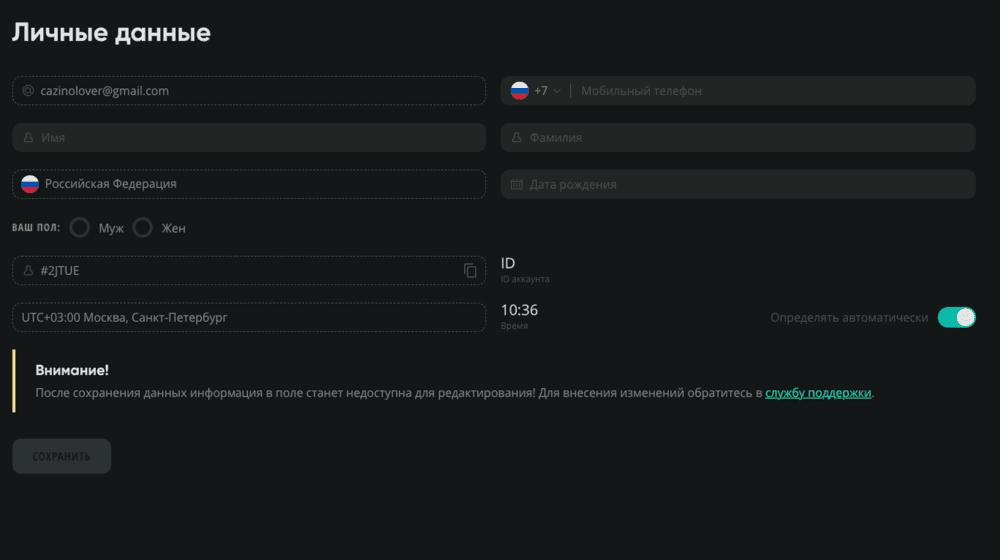
Task: Toggle the Определять автоматически switch
Action: (x=956, y=318)
